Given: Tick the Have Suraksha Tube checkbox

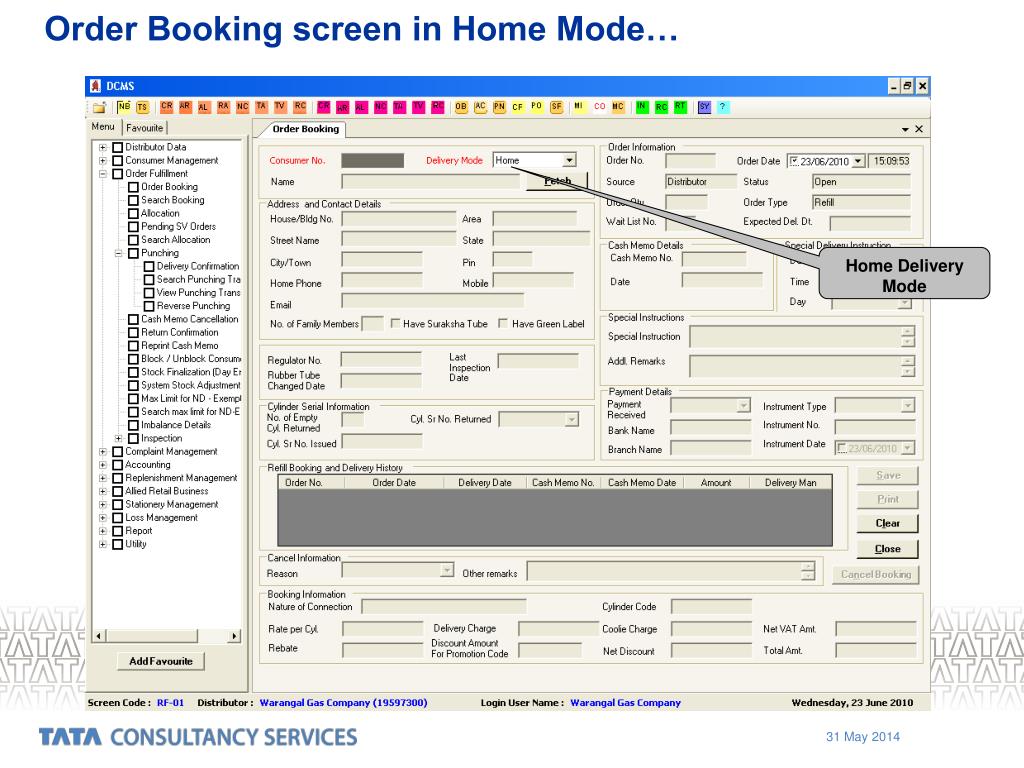Looking at the screenshot, I should [x=395, y=323].
